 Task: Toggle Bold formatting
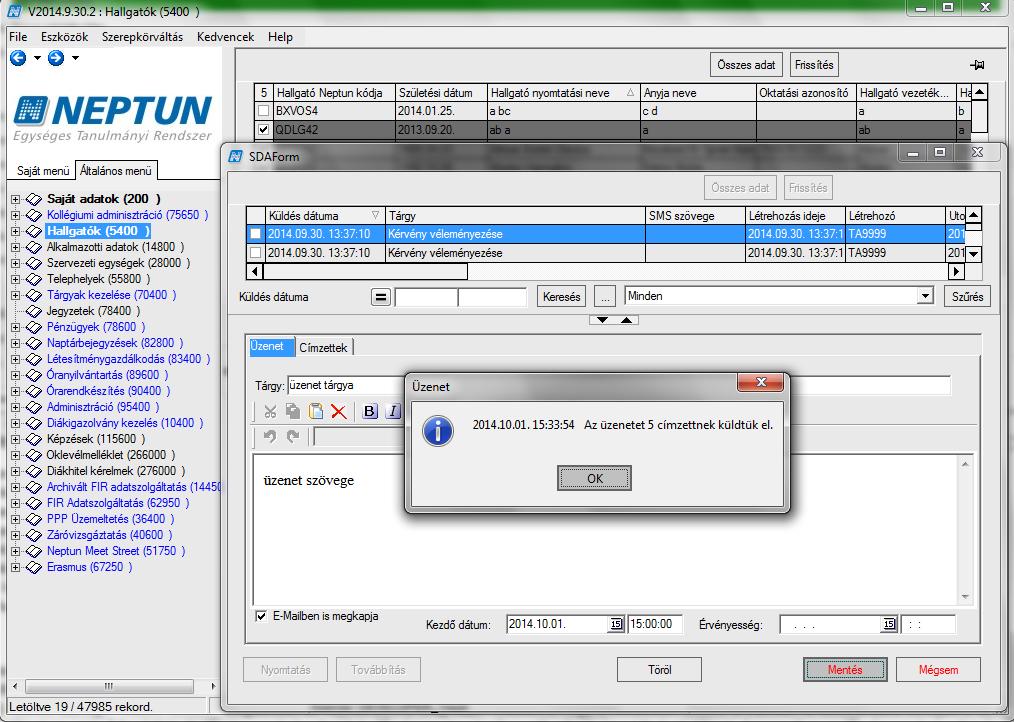[369, 411]
